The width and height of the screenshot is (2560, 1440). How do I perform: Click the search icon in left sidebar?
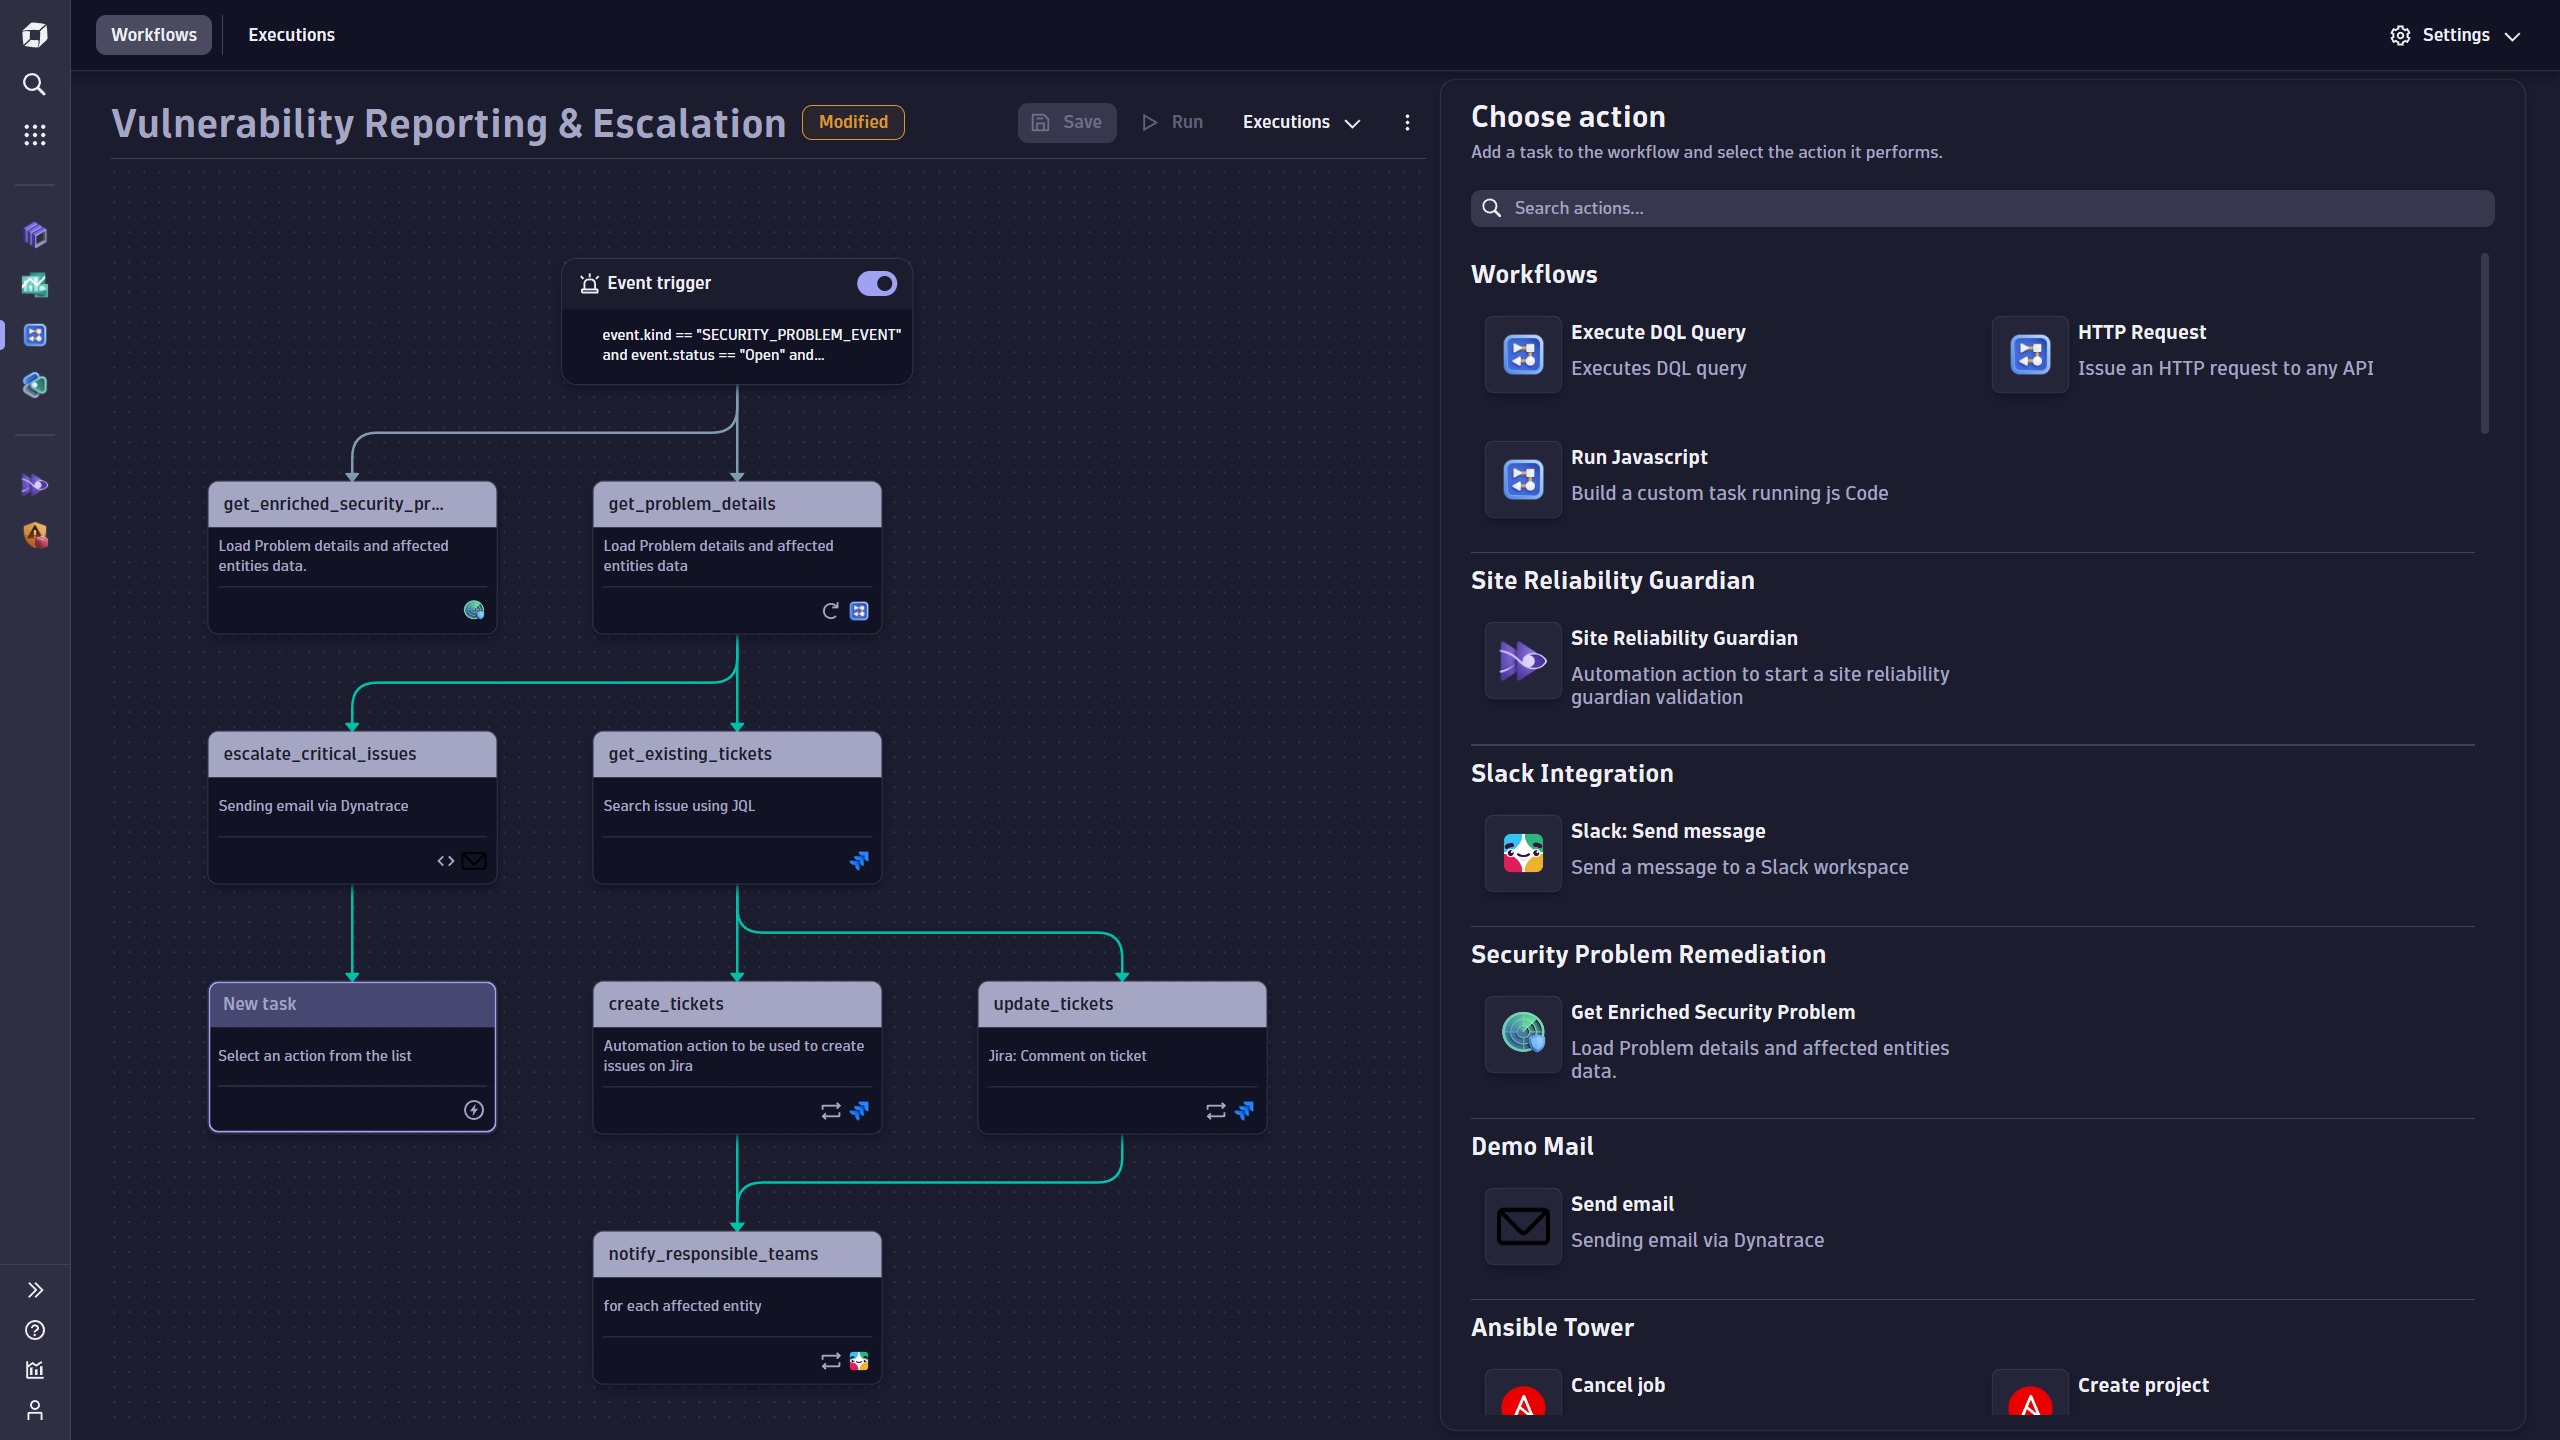(x=34, y=85)
